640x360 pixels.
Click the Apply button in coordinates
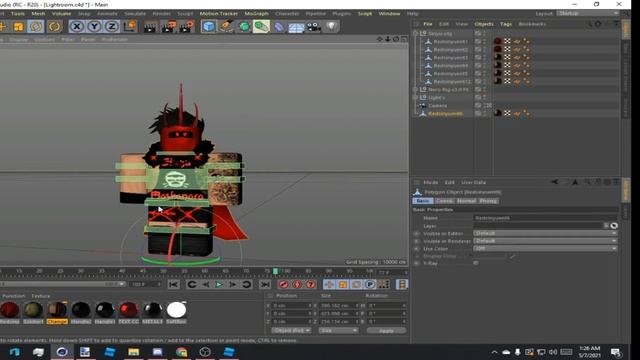[x=386, y=331]
